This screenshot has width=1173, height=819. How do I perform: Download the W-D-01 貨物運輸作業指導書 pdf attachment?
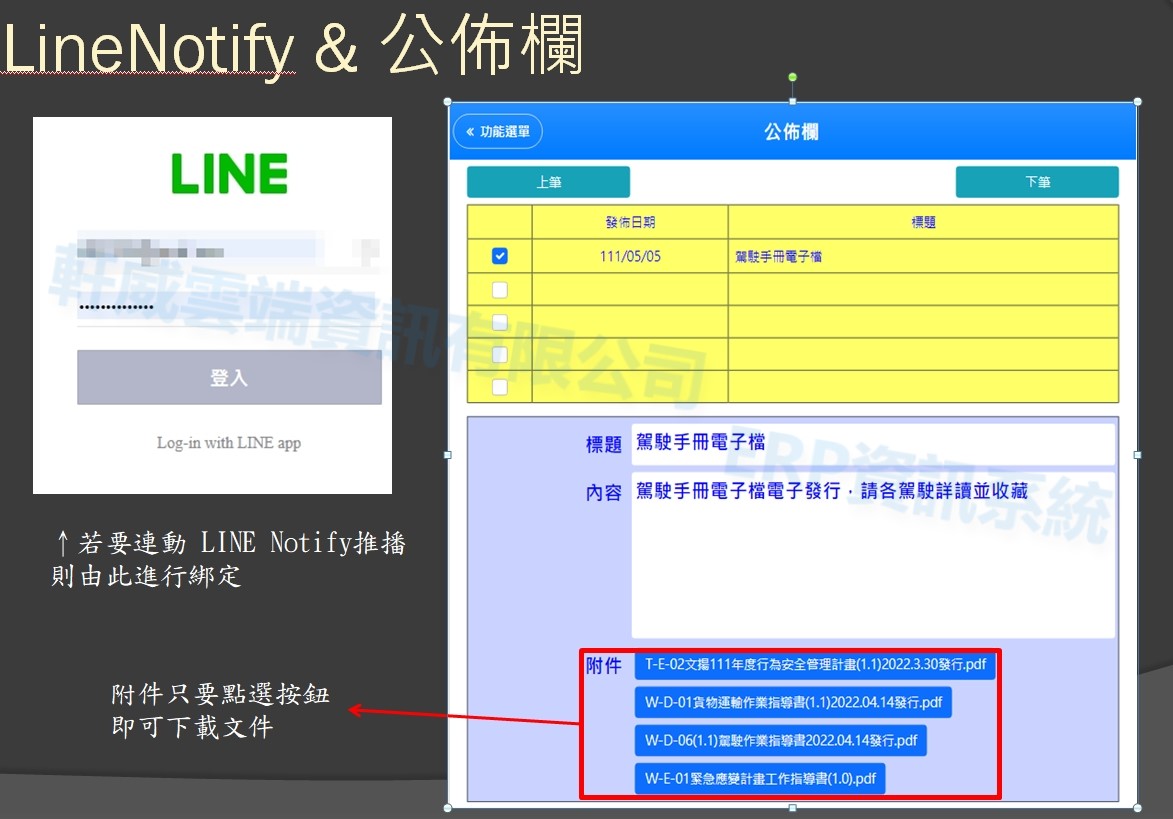pyautogui.click(x=793, y=702)
